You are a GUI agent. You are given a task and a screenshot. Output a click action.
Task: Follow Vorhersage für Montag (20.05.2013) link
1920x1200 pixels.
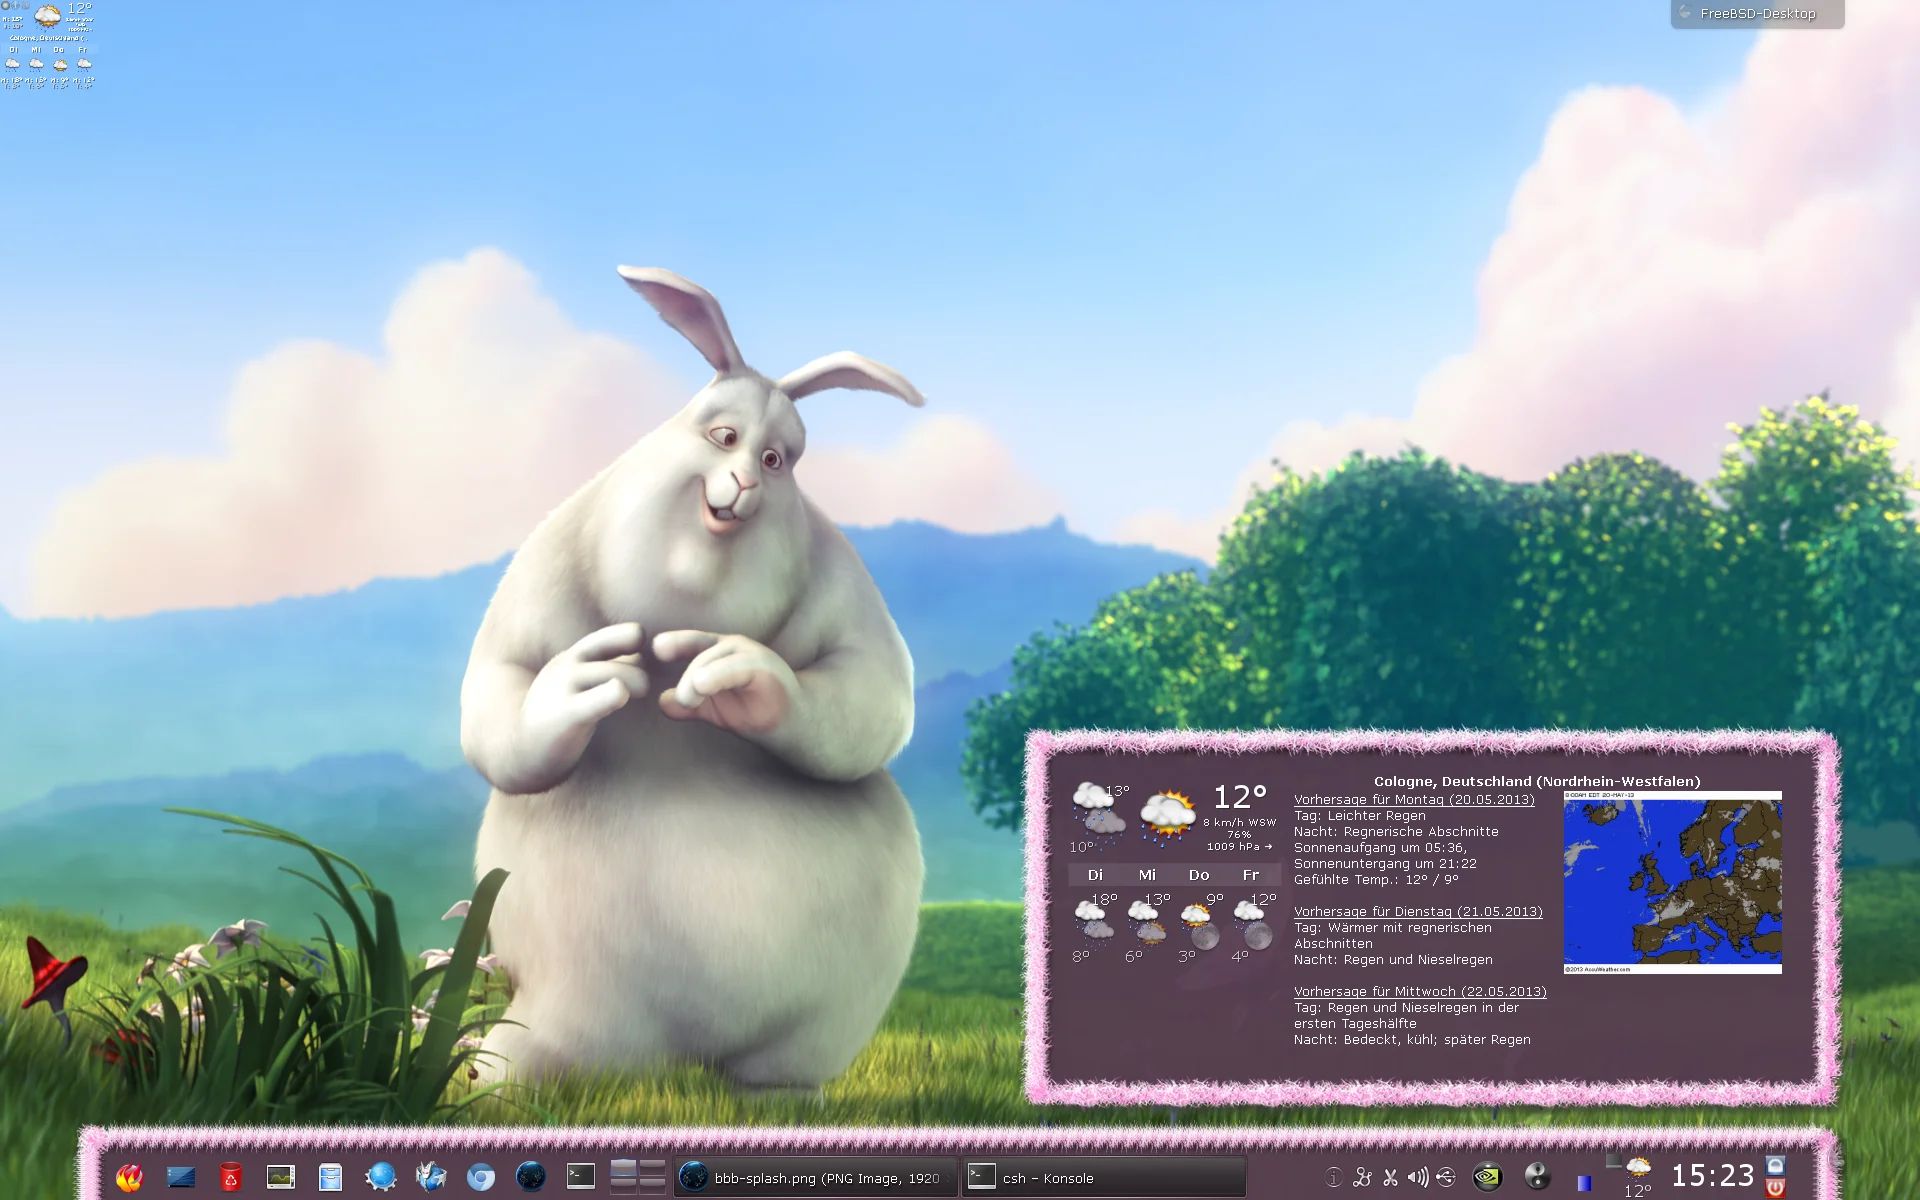point(1414,800)
